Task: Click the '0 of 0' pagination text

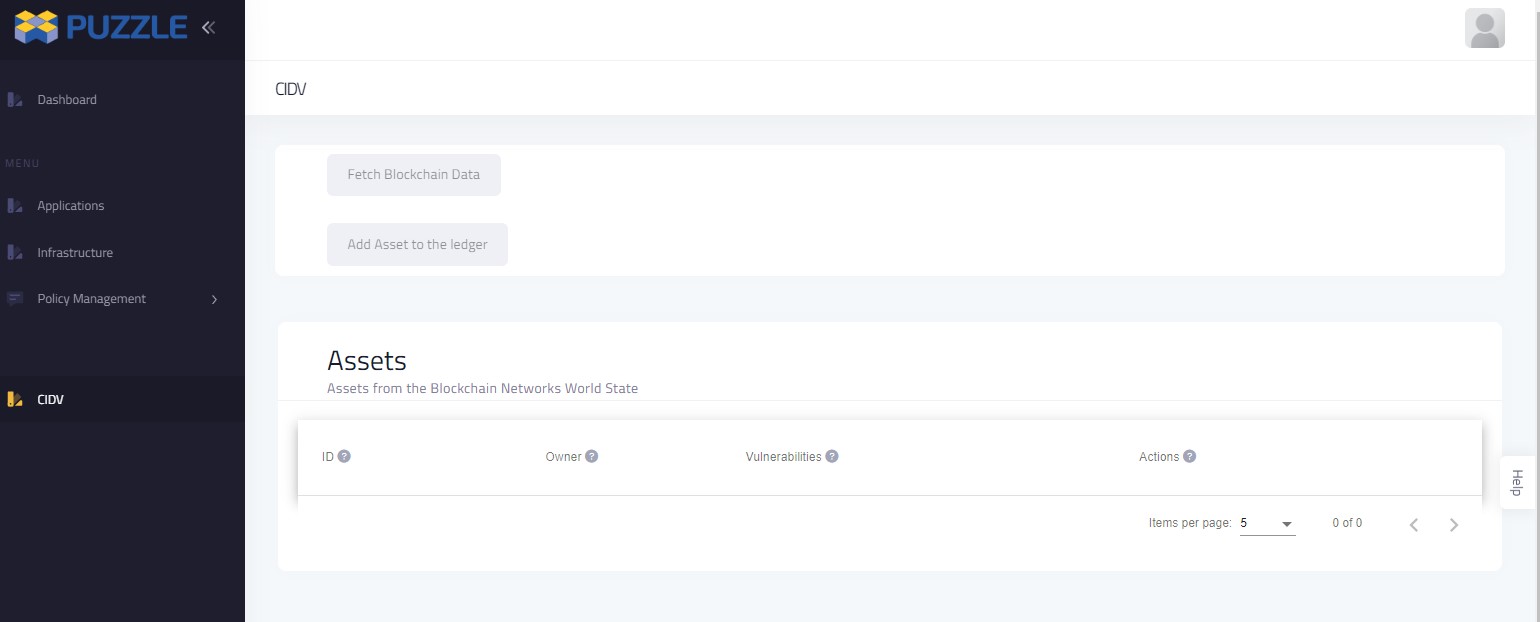Action: point(1347,523)
